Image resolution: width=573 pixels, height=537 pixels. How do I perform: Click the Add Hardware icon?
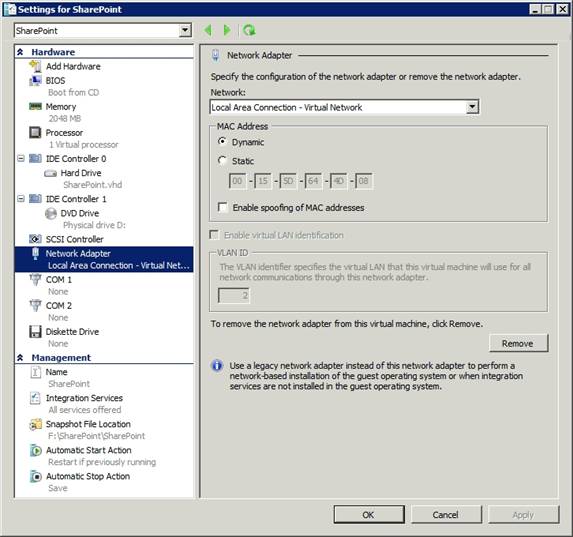35,66
